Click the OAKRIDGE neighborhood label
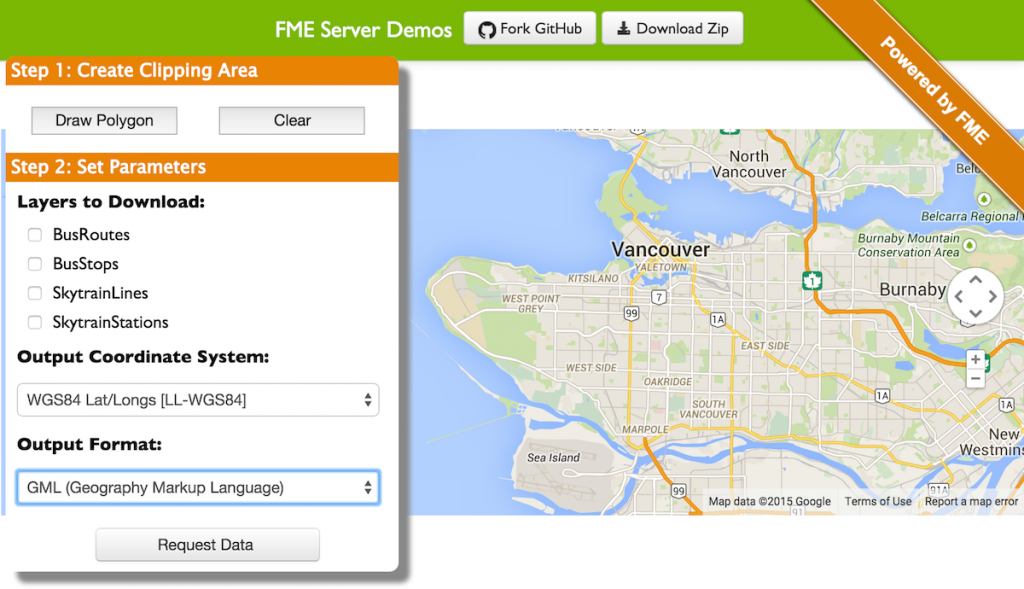The image size is (1024, 589). click(667, 381)
